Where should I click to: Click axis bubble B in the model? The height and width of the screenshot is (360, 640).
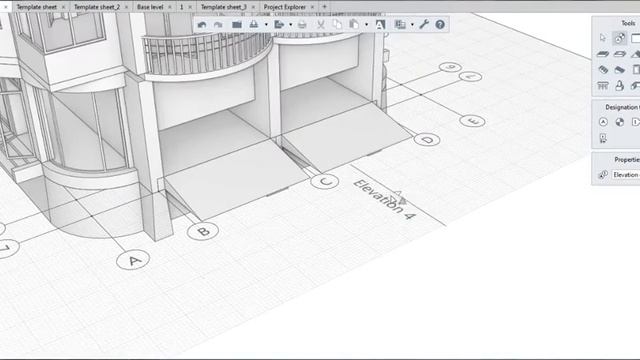coord(203,231)
